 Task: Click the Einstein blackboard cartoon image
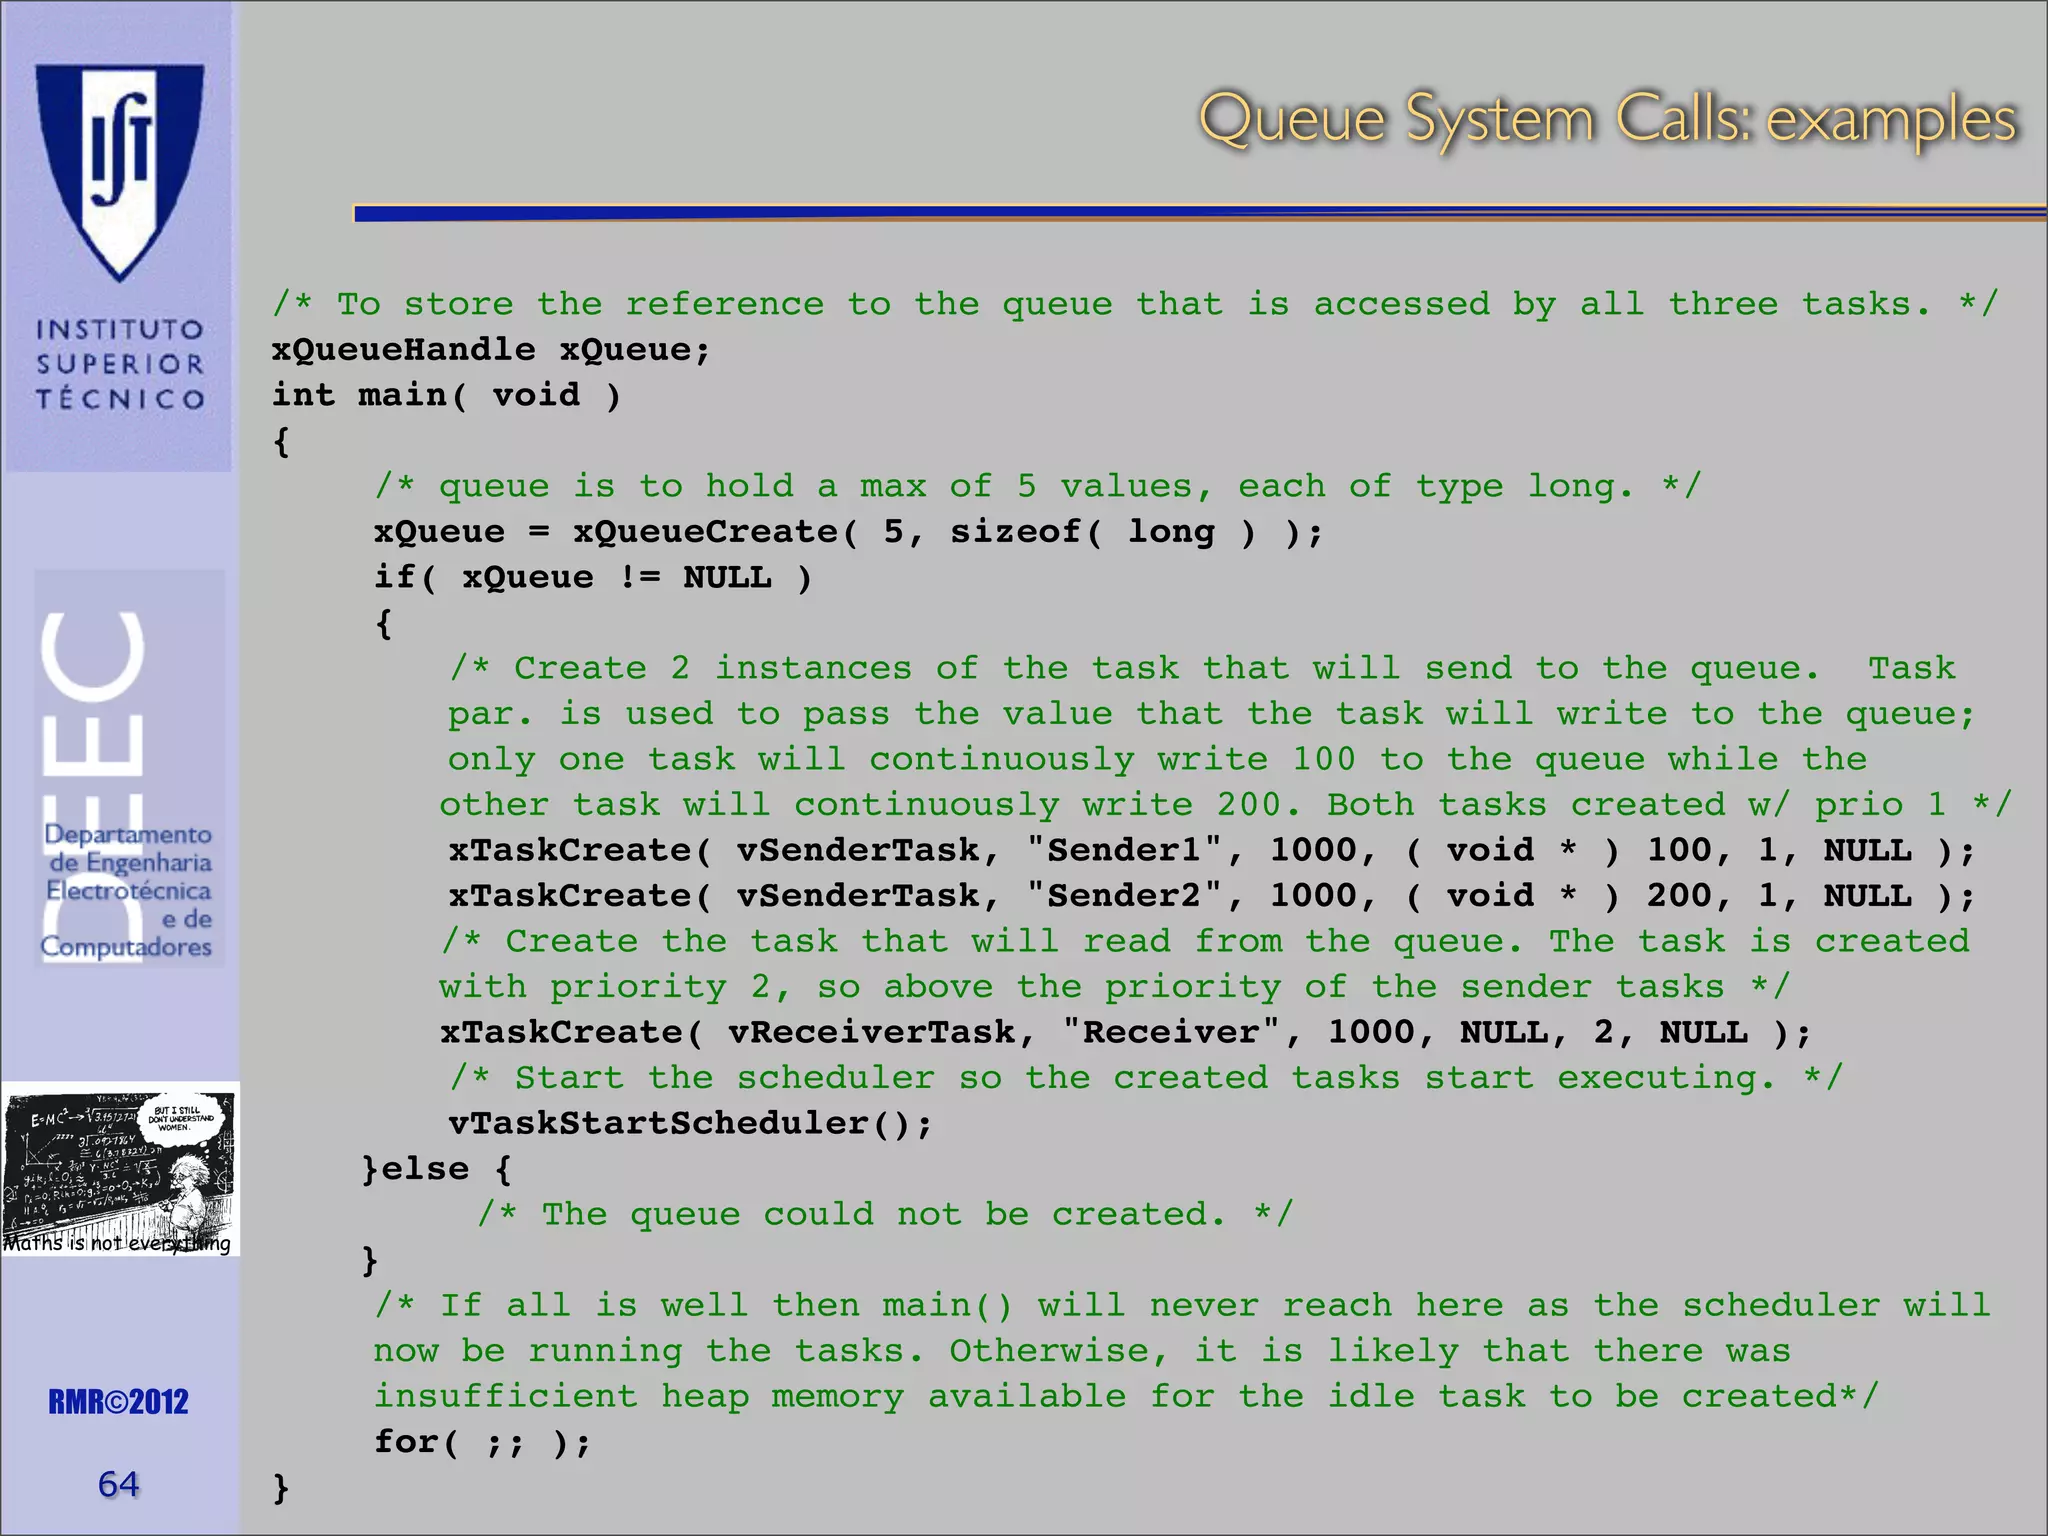[120, 1168]
